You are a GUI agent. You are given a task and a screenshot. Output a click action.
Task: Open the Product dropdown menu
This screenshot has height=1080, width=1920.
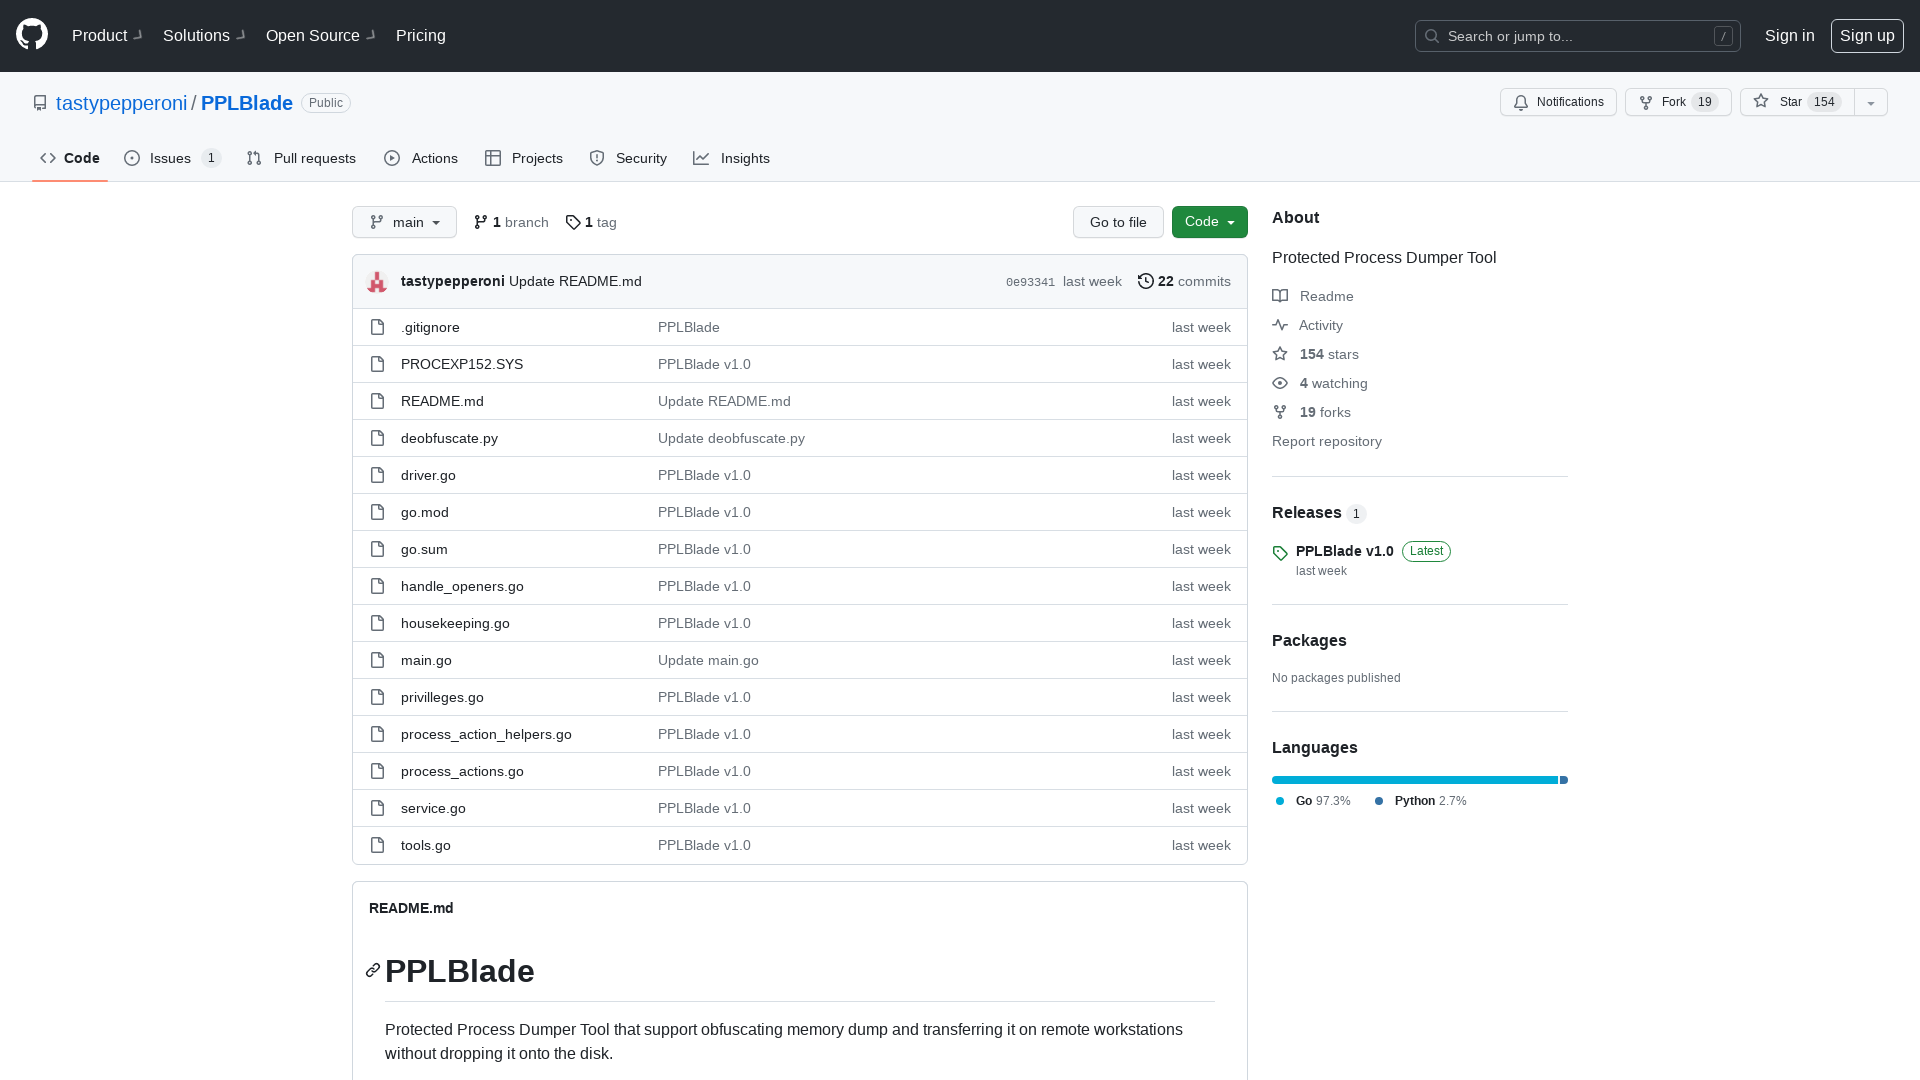pos(108,36)
